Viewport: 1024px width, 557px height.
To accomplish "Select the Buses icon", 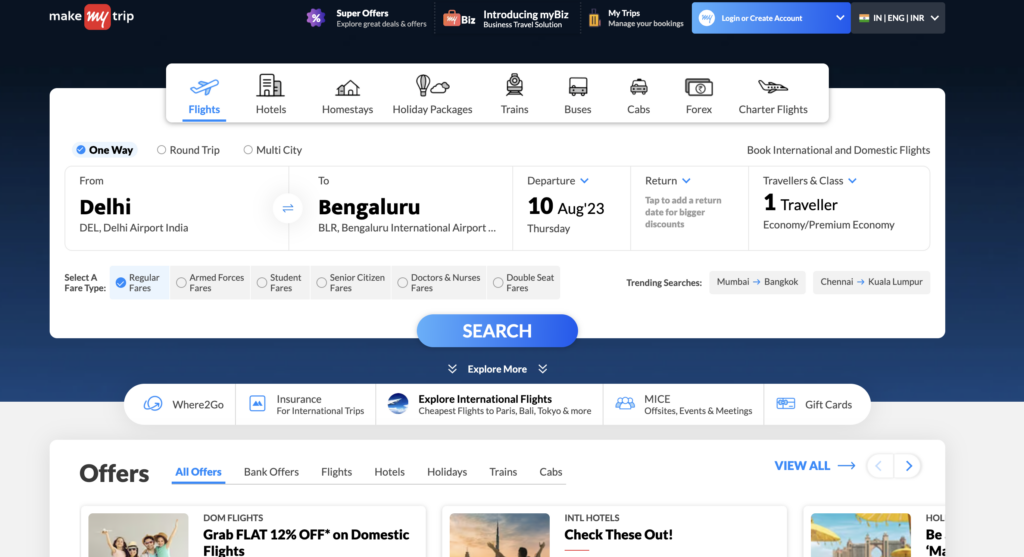I will (x=577, y=87).
